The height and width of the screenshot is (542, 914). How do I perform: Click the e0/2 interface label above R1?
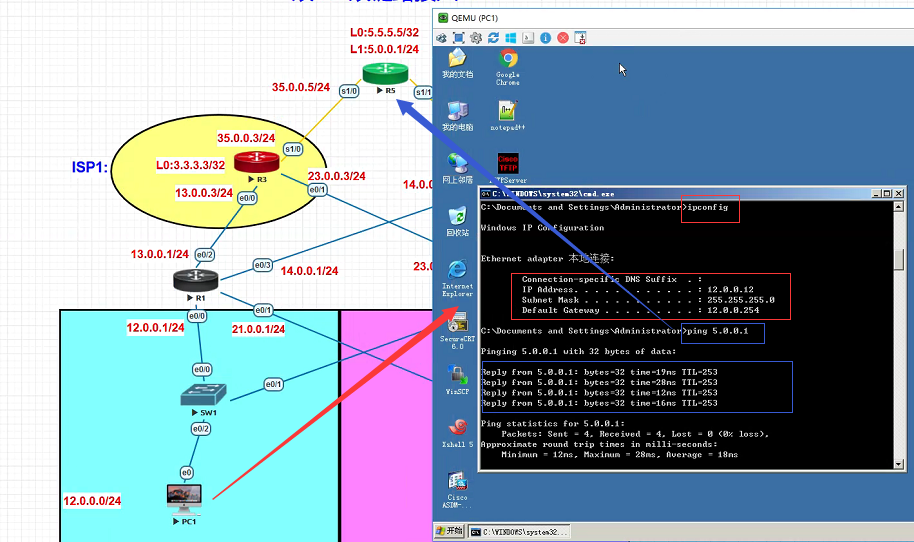(x=205, y=255)
